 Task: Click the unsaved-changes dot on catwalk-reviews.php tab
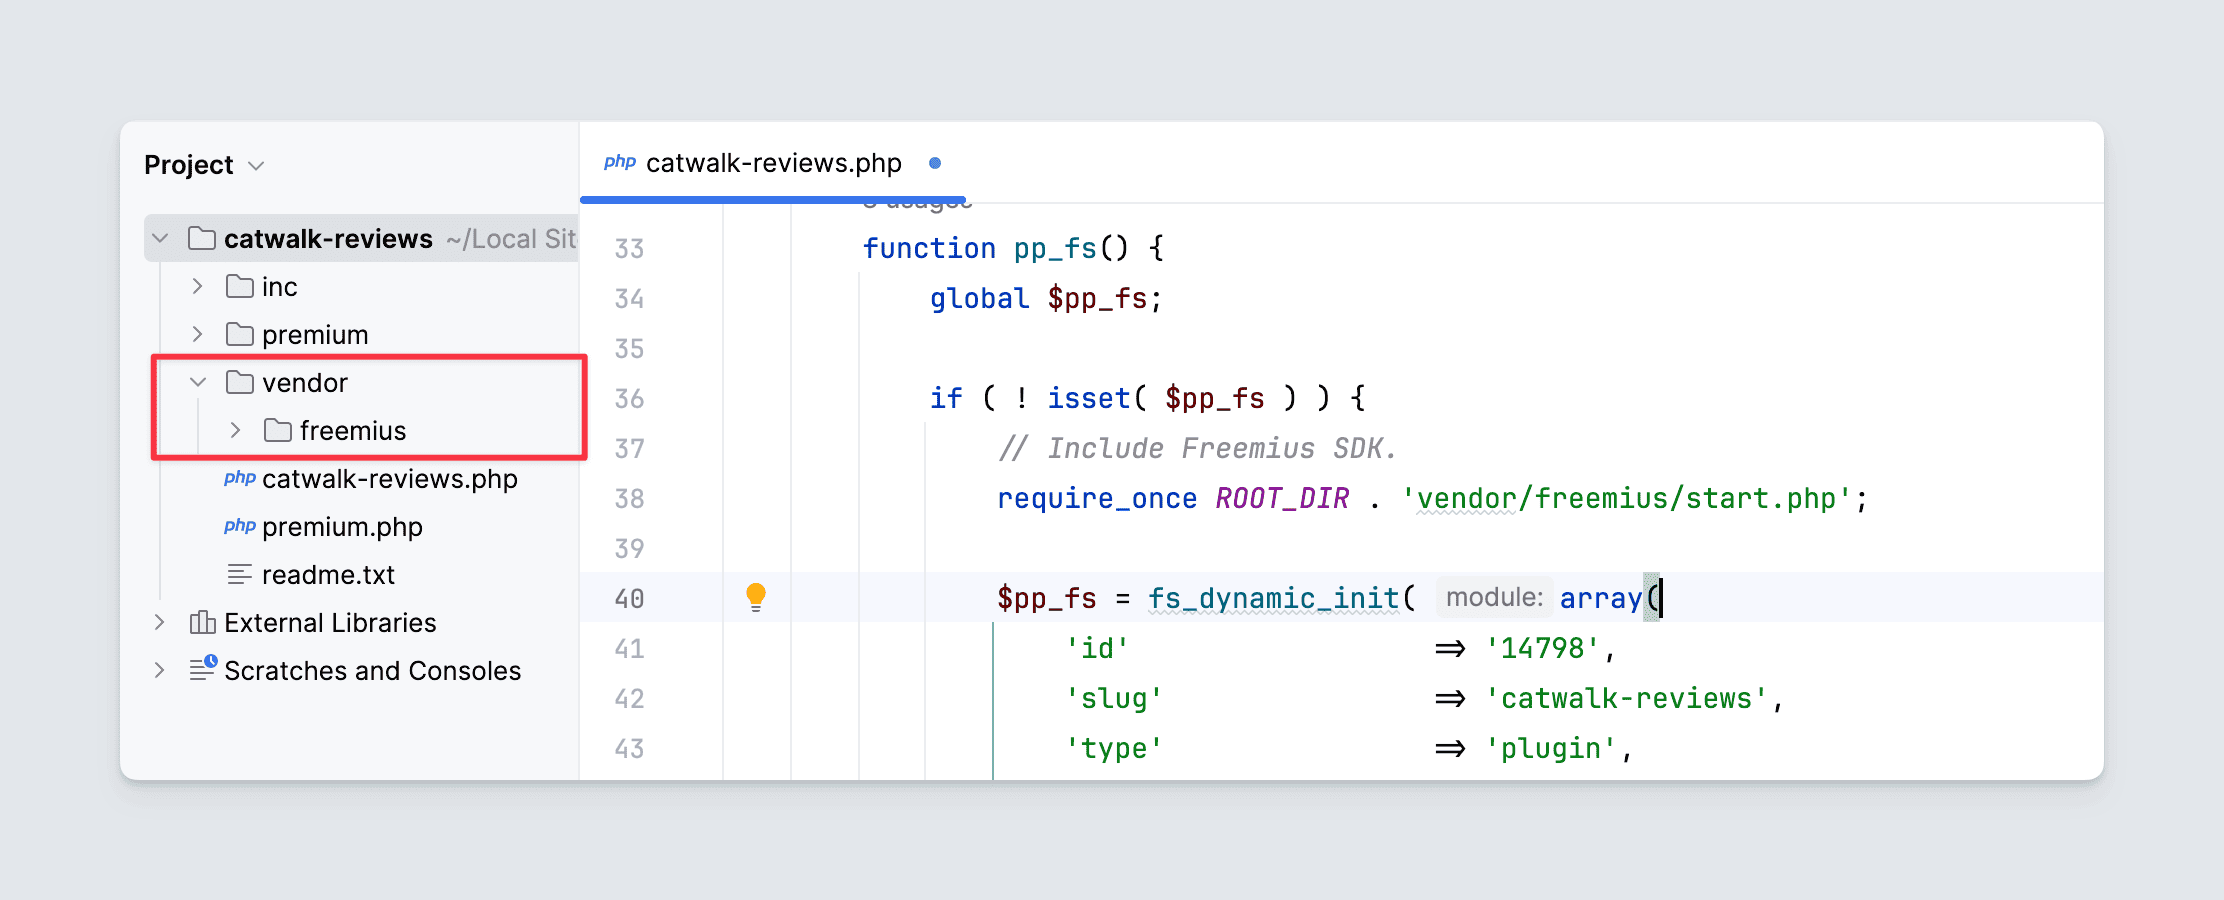click(x=935, y=163)
